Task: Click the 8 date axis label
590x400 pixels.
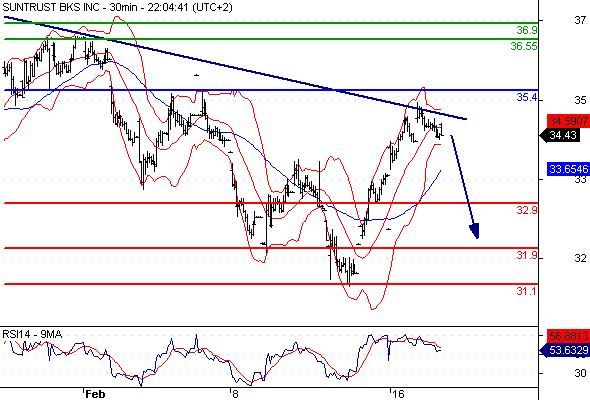Action: (235, 394)
